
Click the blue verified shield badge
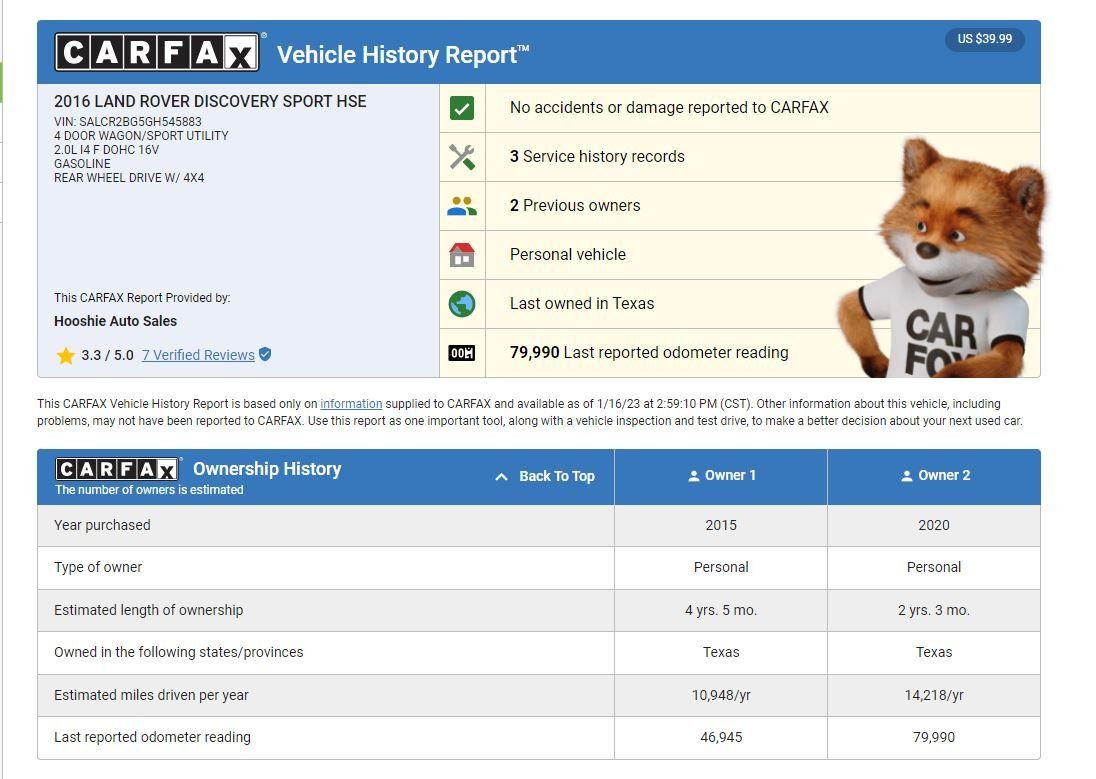[x=265, y=355]
